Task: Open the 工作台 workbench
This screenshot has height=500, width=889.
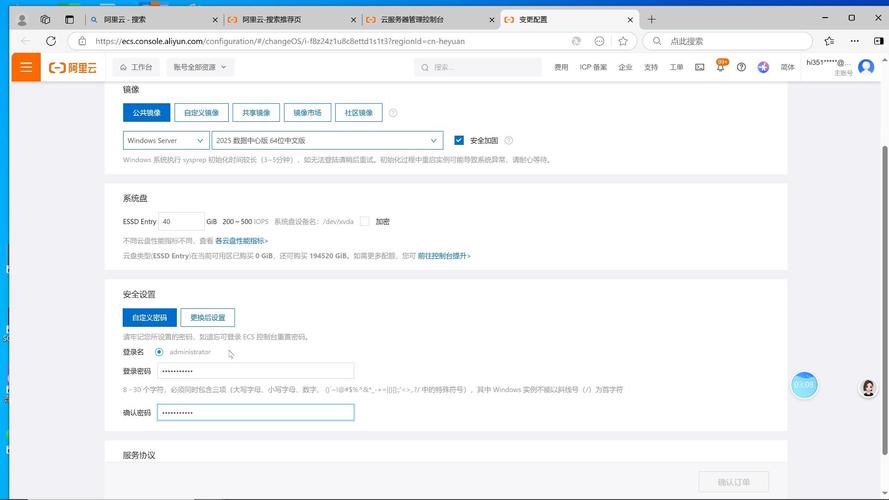Action: [136, 67]
